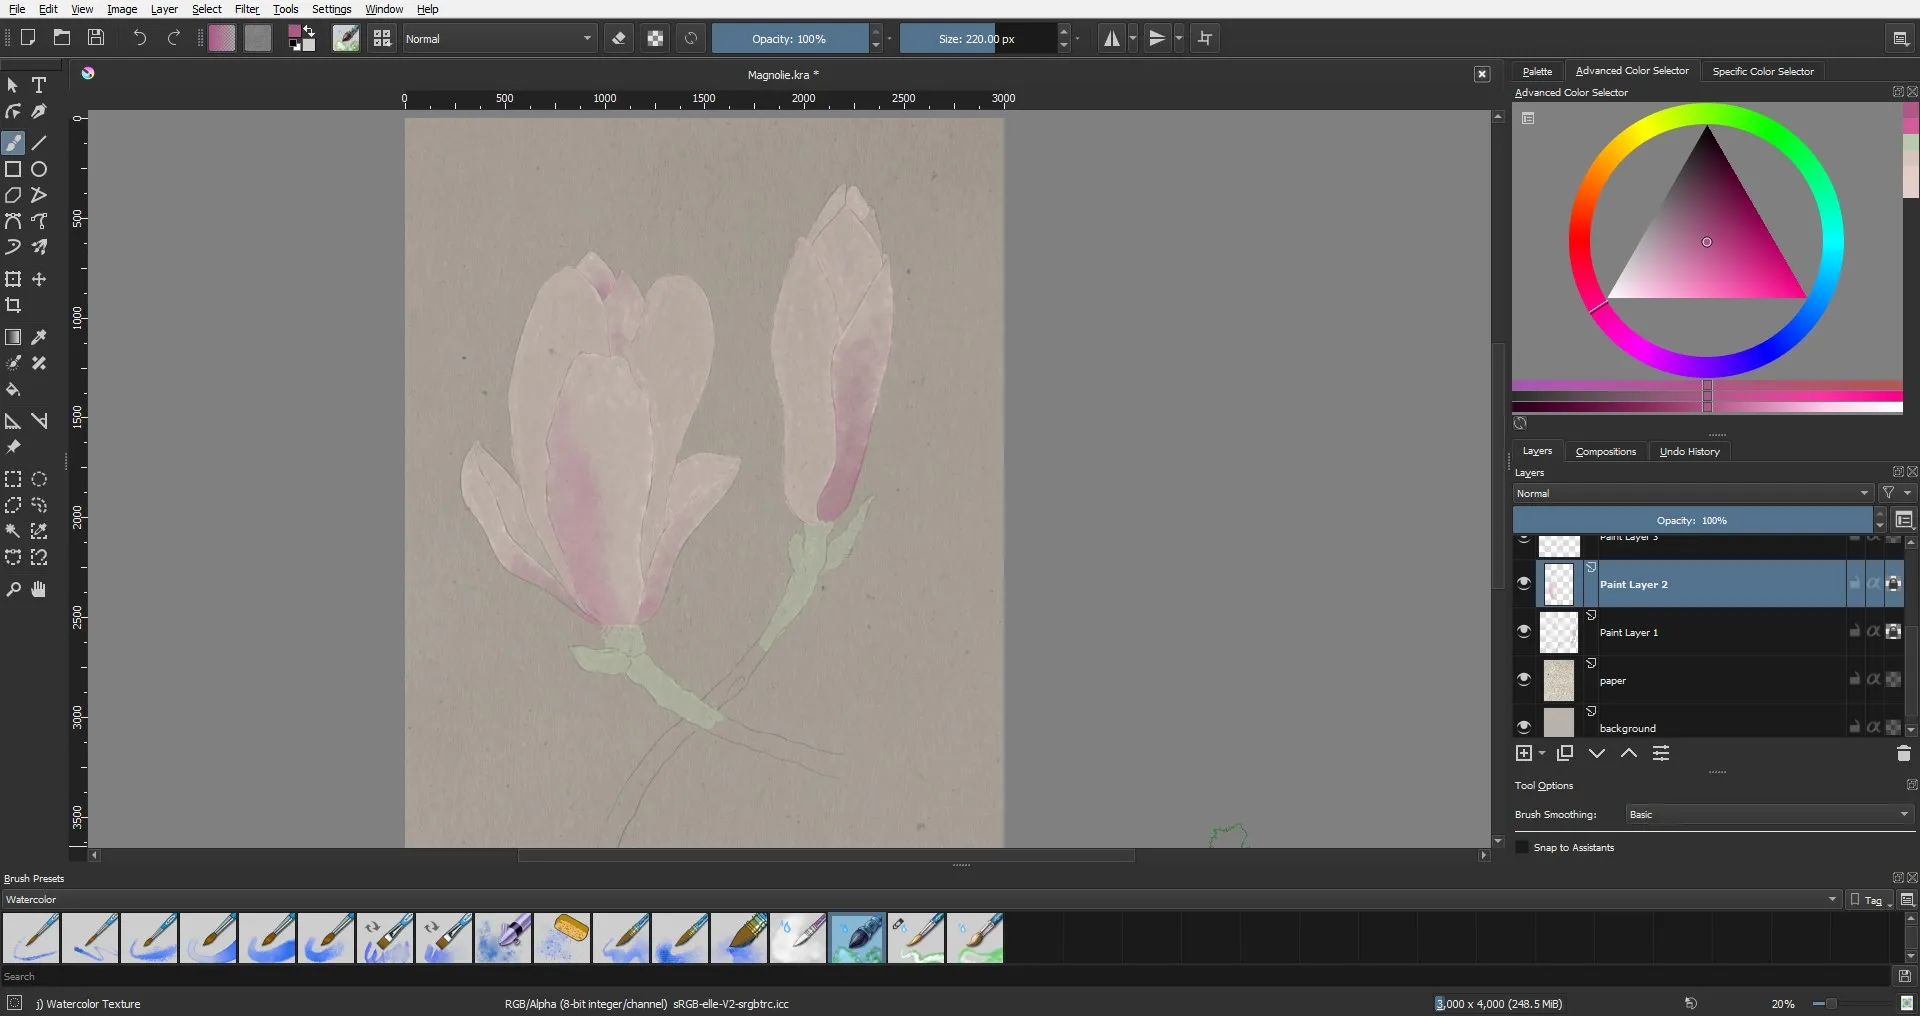Pick the Fill bucket tool
This screenshot has width=1920, height=1016.
pos(13,390)
